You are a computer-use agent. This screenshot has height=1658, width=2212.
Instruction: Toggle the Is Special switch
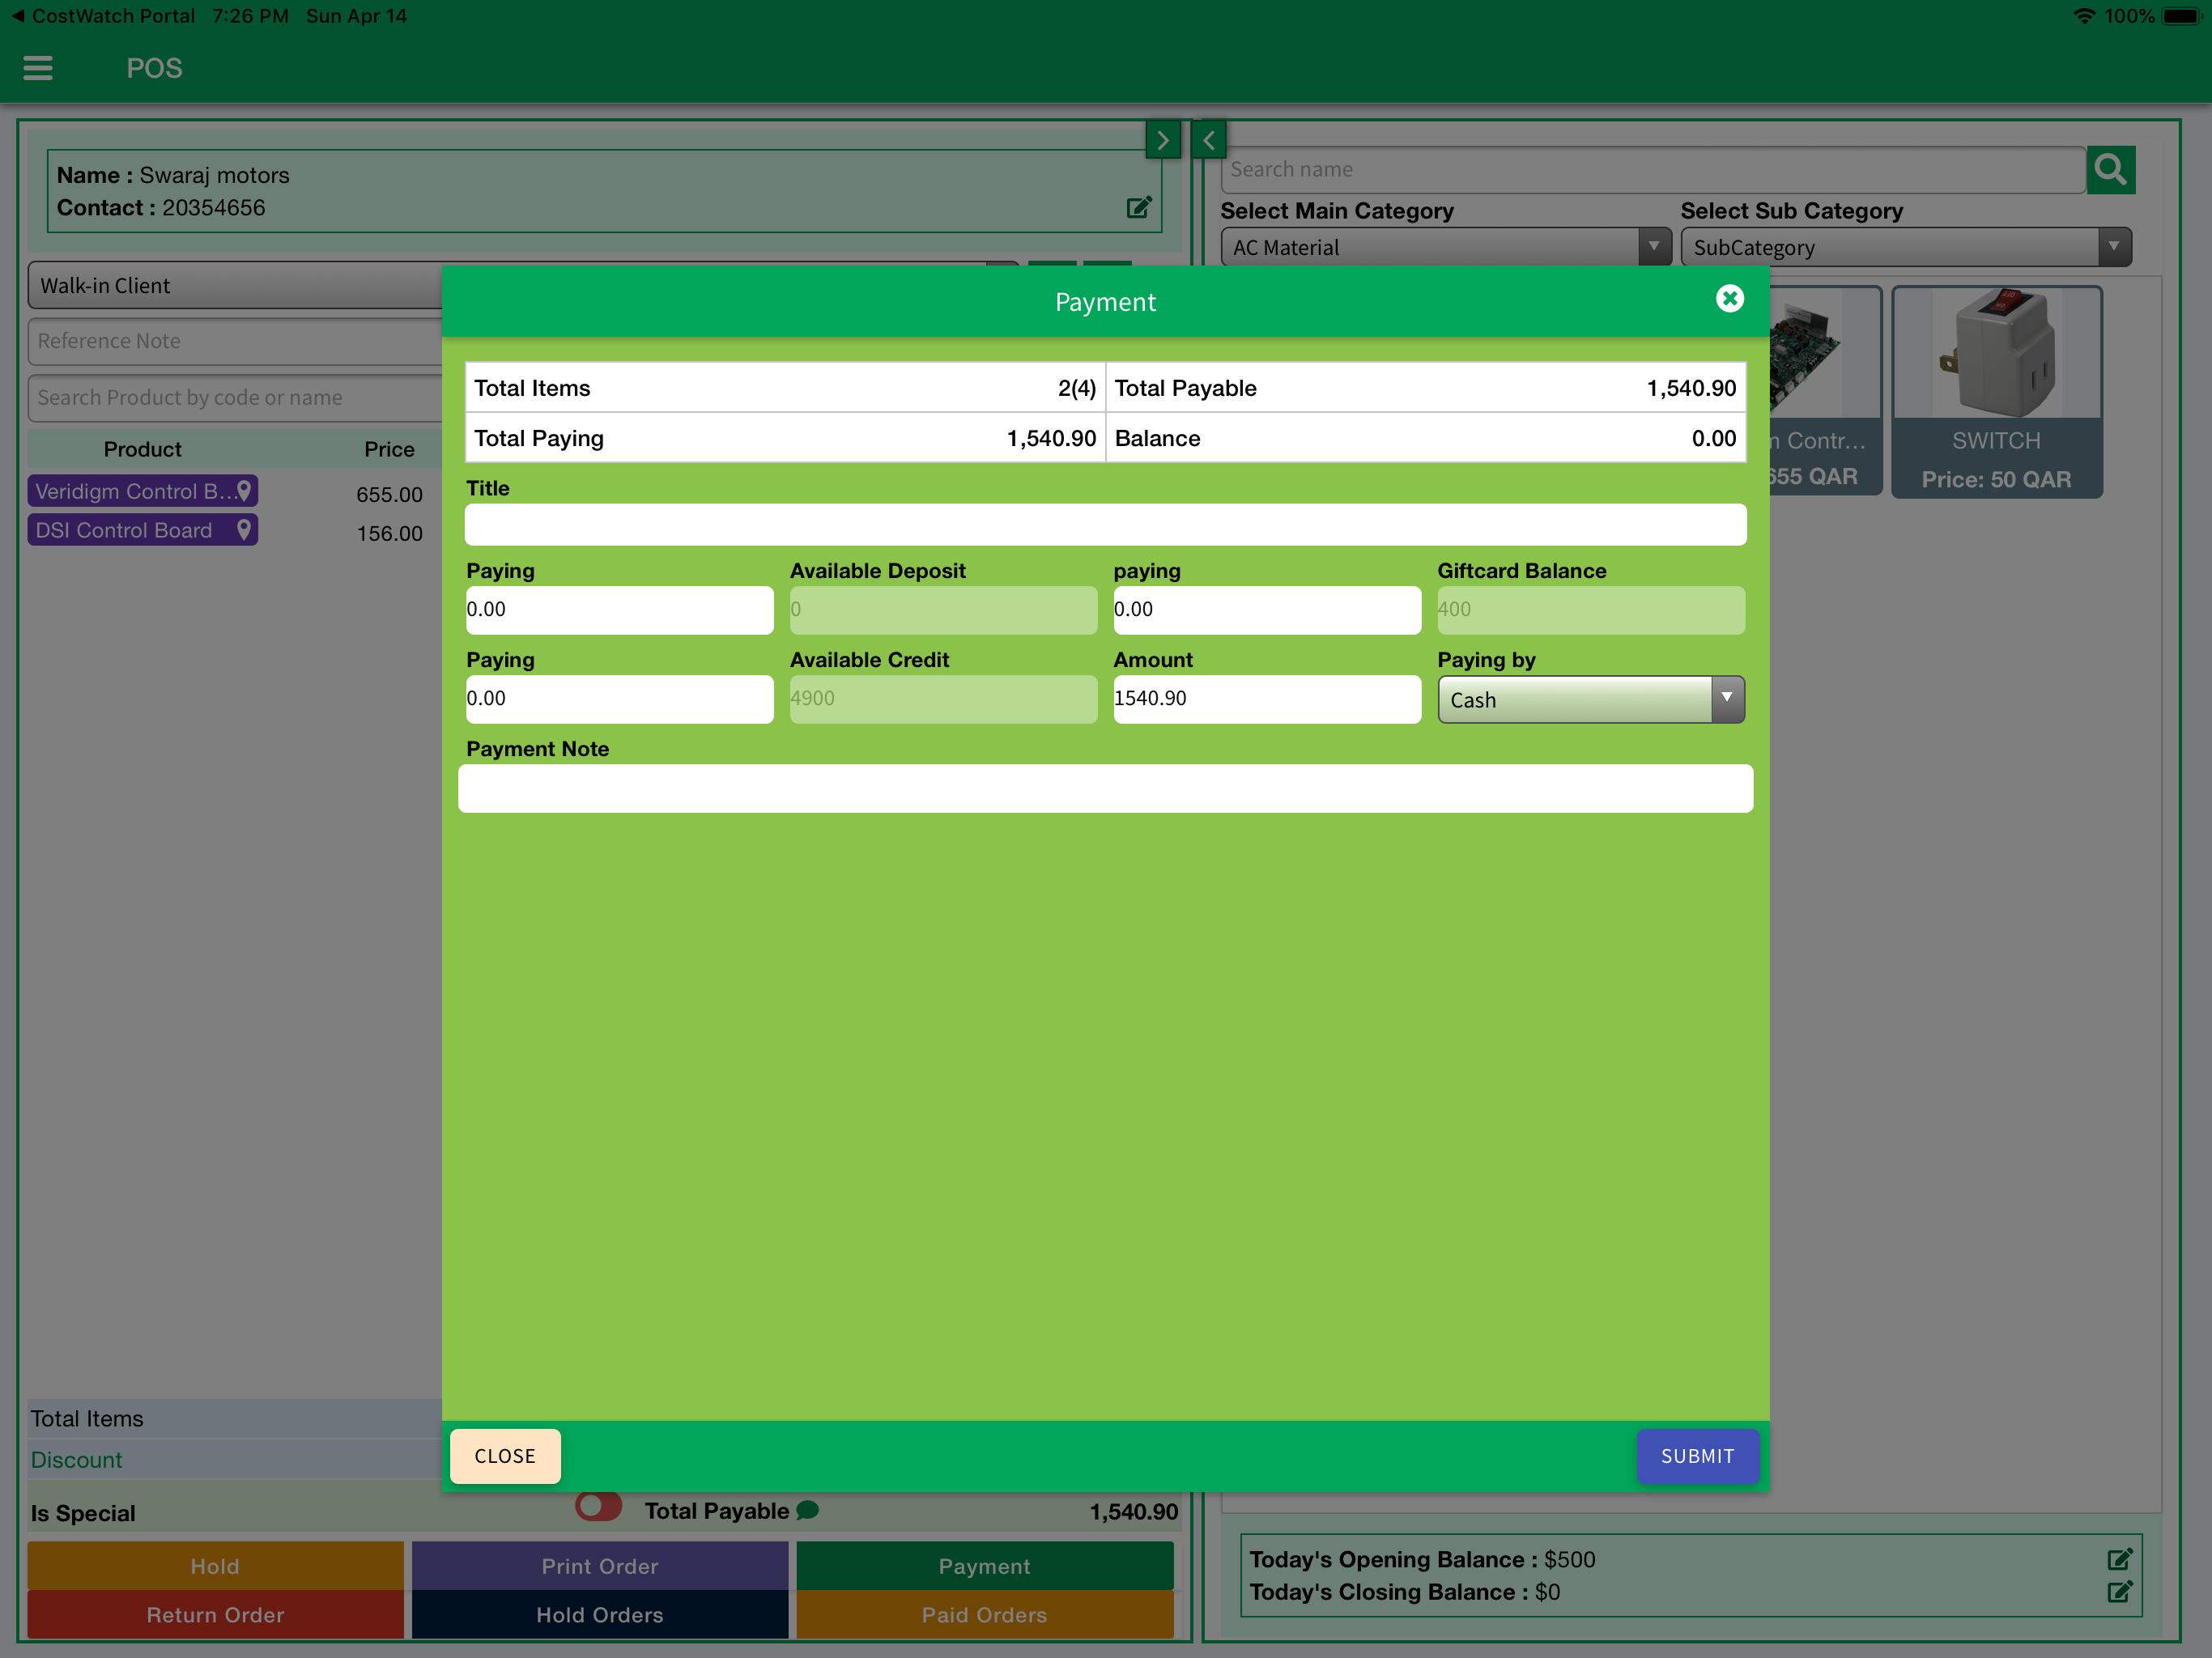pos(598,1506)
